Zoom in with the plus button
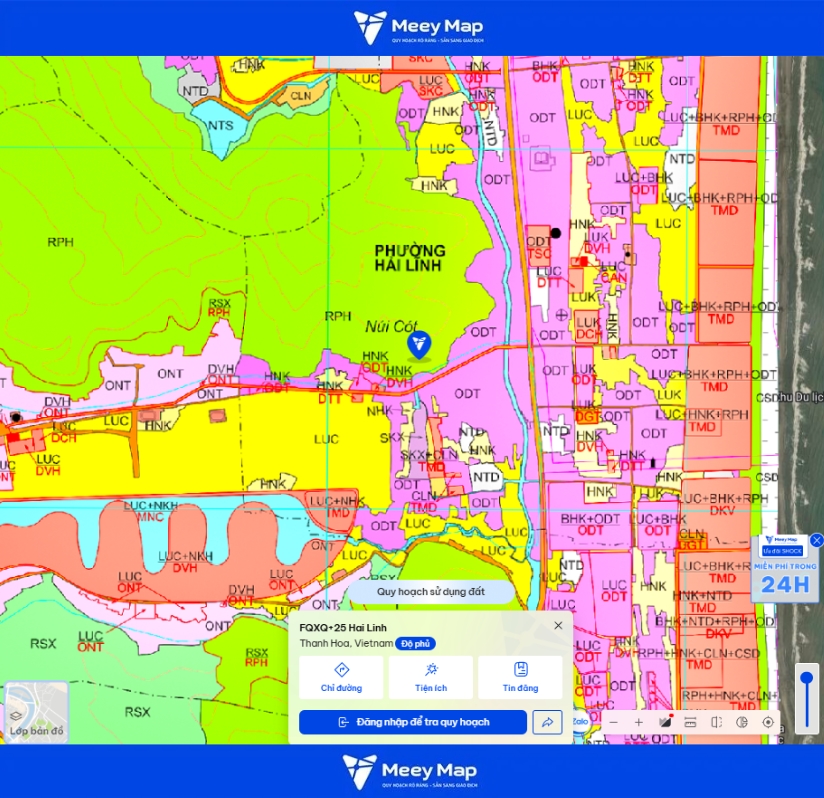 coord(638,722)
